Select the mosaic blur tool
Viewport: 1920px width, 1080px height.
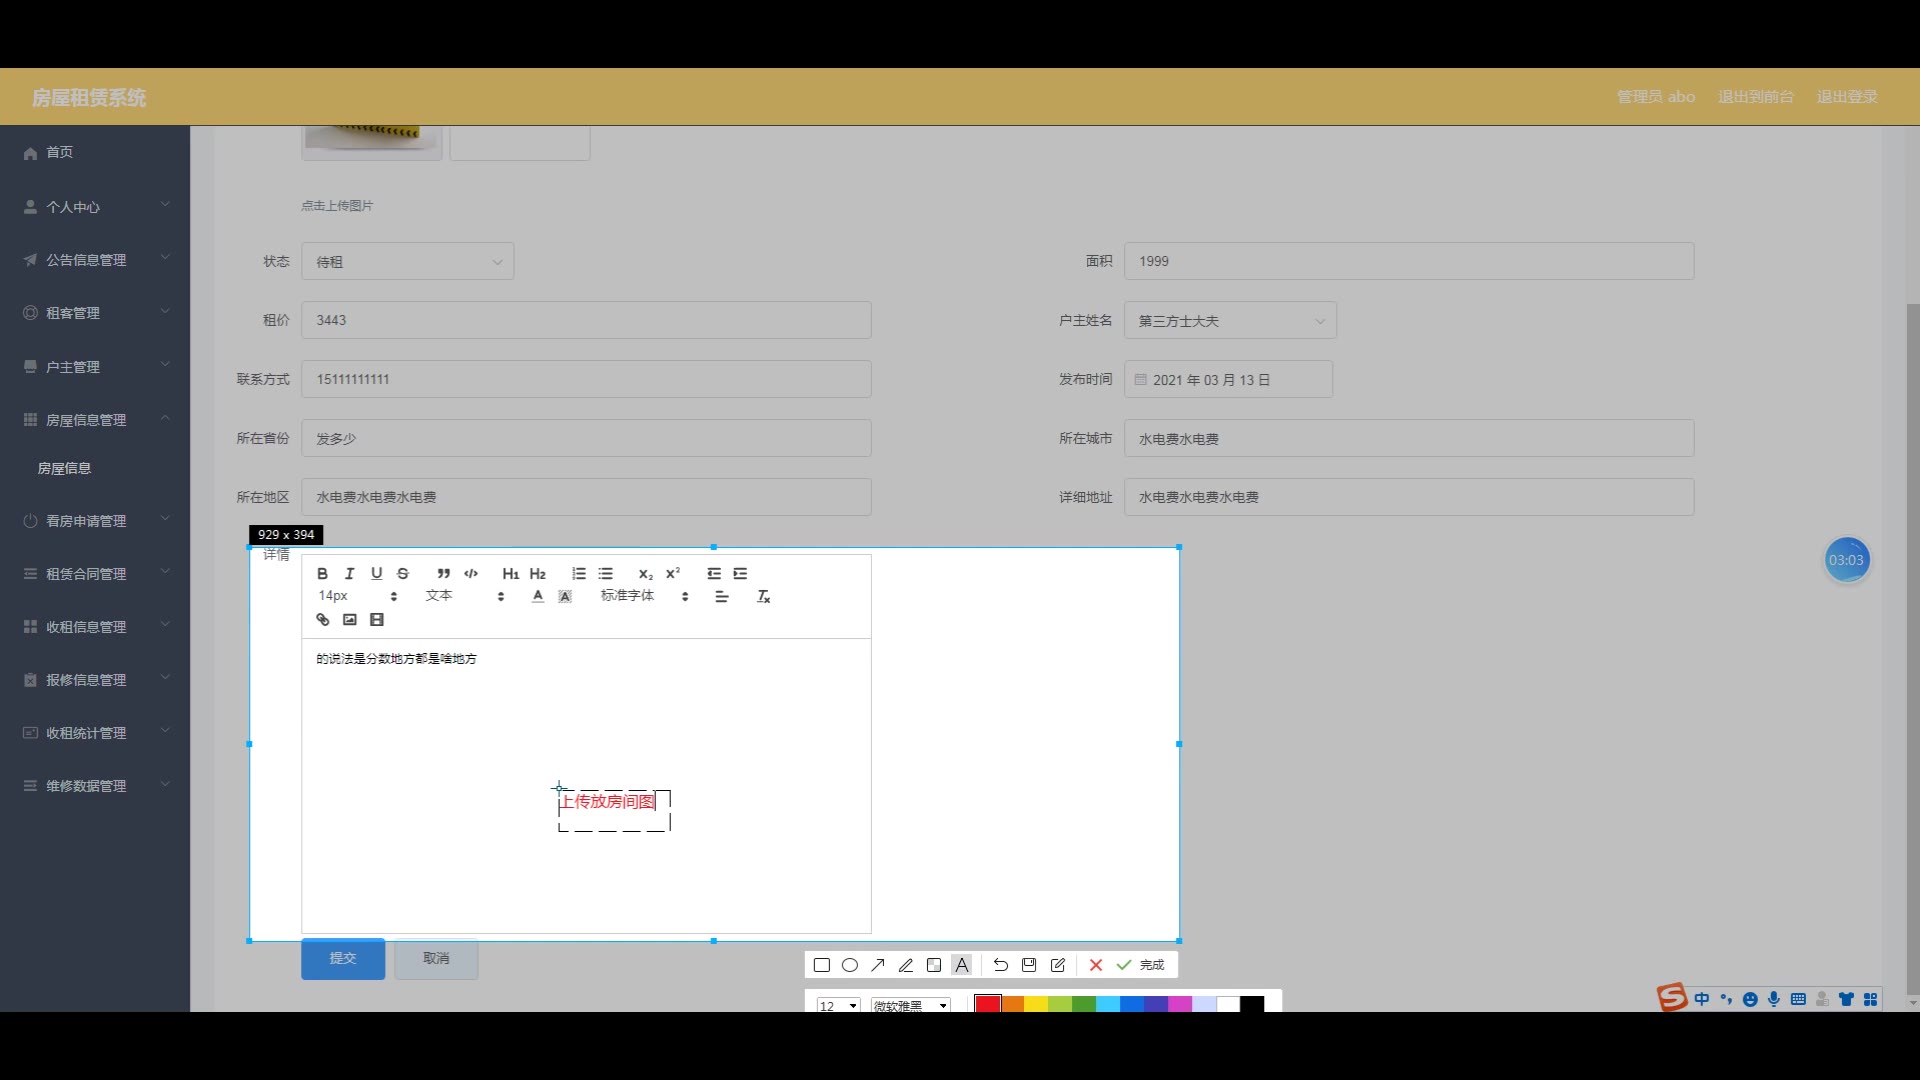pyautogui.click(x=933, y=965)
